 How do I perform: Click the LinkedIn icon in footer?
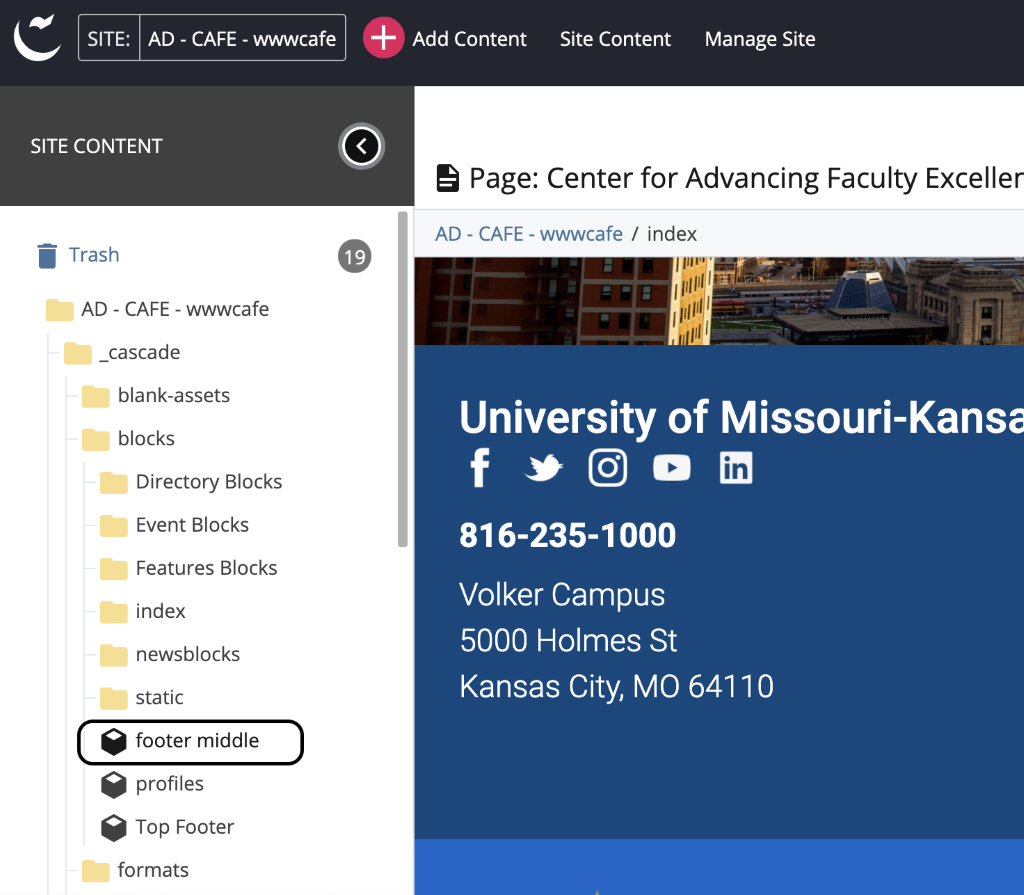click(736, 468)
